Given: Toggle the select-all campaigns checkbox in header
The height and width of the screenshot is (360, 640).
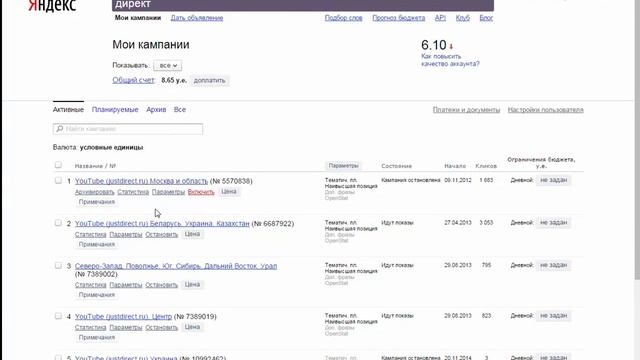Looking at the screenshot, I should coord(58,164).
